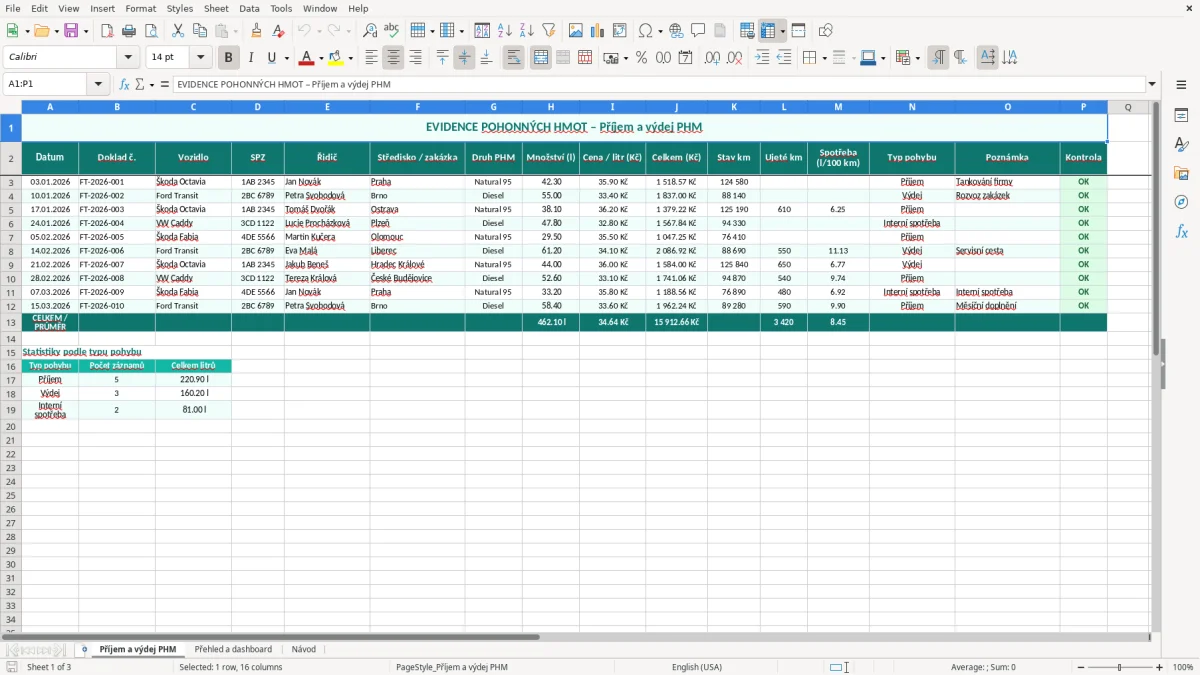Image resolution: width=1200 pixels, height=675 pixels.
Task: Open the sidebar Styles panel
Action: pyautogui.click(x=1181, y=144)
